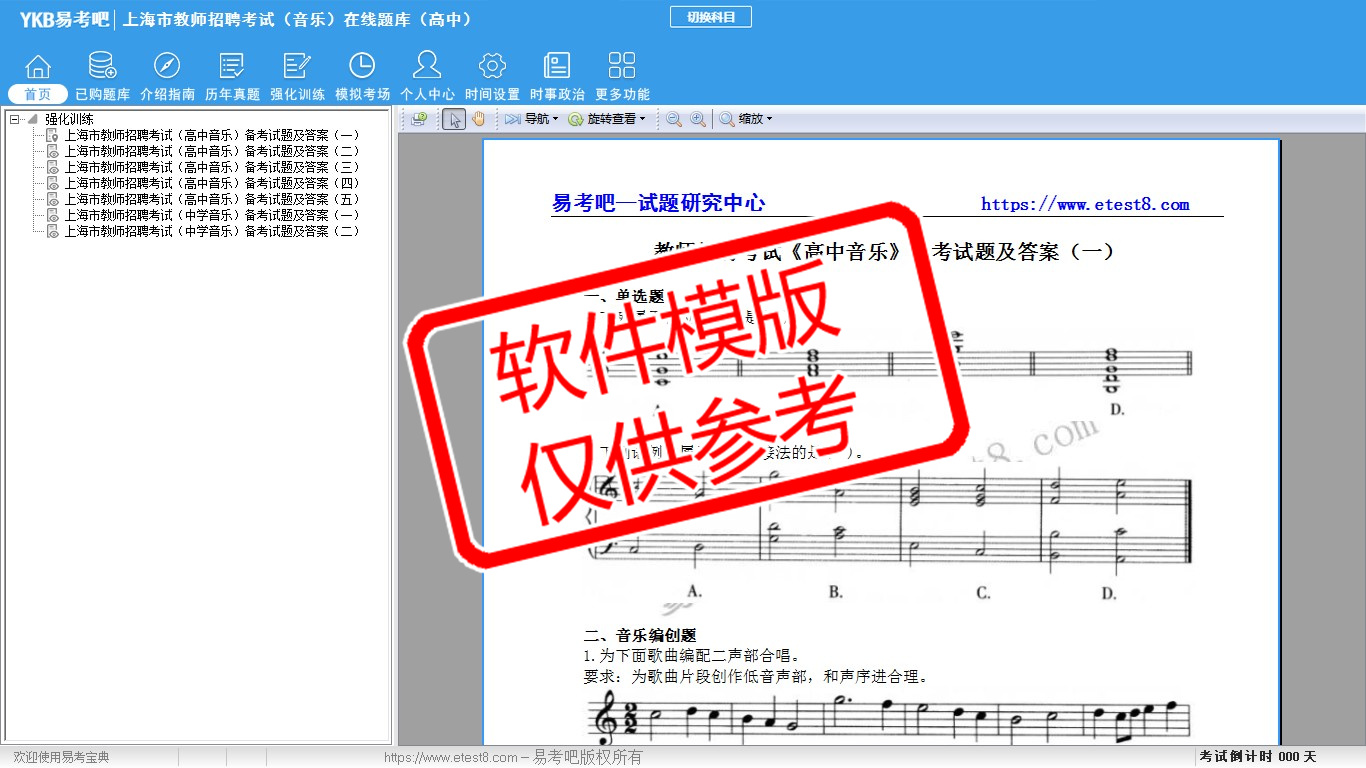Click status bar text 欢迎使用易考宝典
The width and height of the screenshot is (1366, 768).
point(61,757)
